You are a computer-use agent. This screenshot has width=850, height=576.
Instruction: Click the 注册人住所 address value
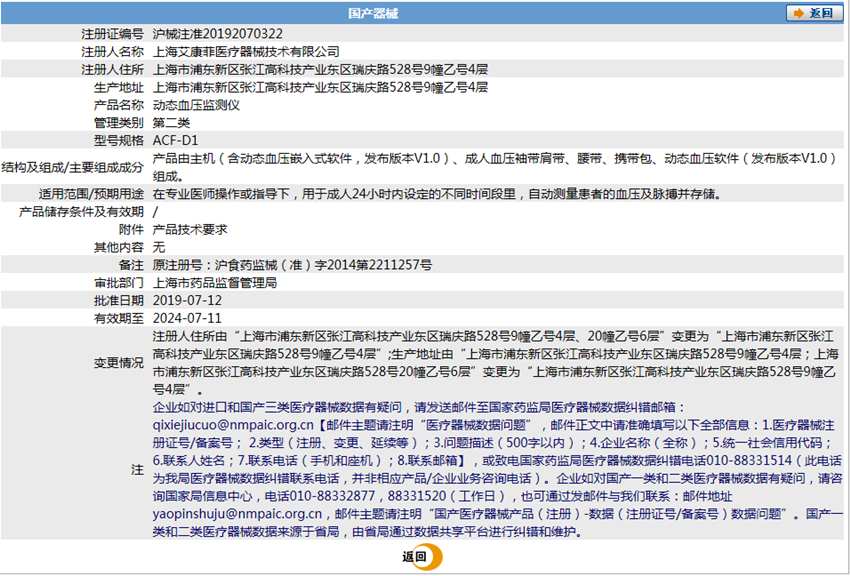point(320,70)
